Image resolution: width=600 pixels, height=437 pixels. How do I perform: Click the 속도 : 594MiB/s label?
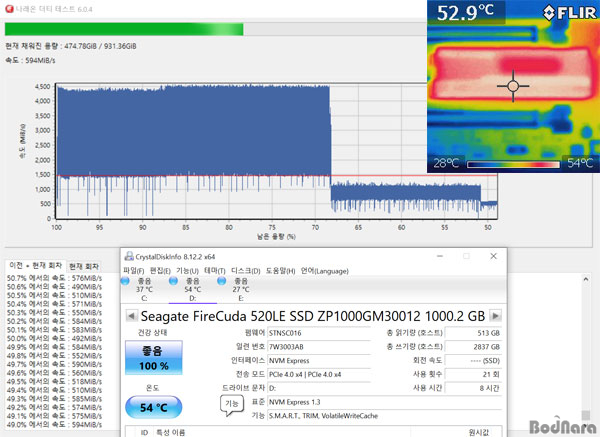[30, 60]
